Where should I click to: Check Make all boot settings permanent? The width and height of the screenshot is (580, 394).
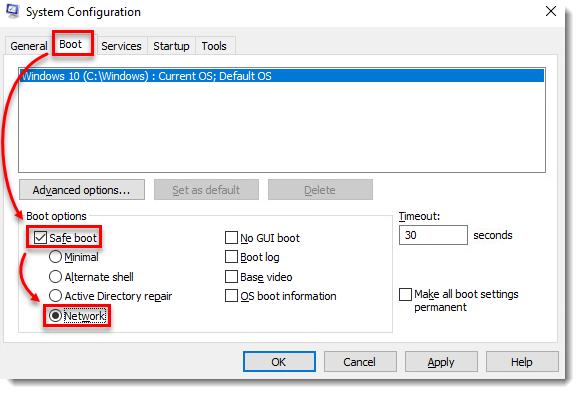pyautogui.click(x=405, y=294)
